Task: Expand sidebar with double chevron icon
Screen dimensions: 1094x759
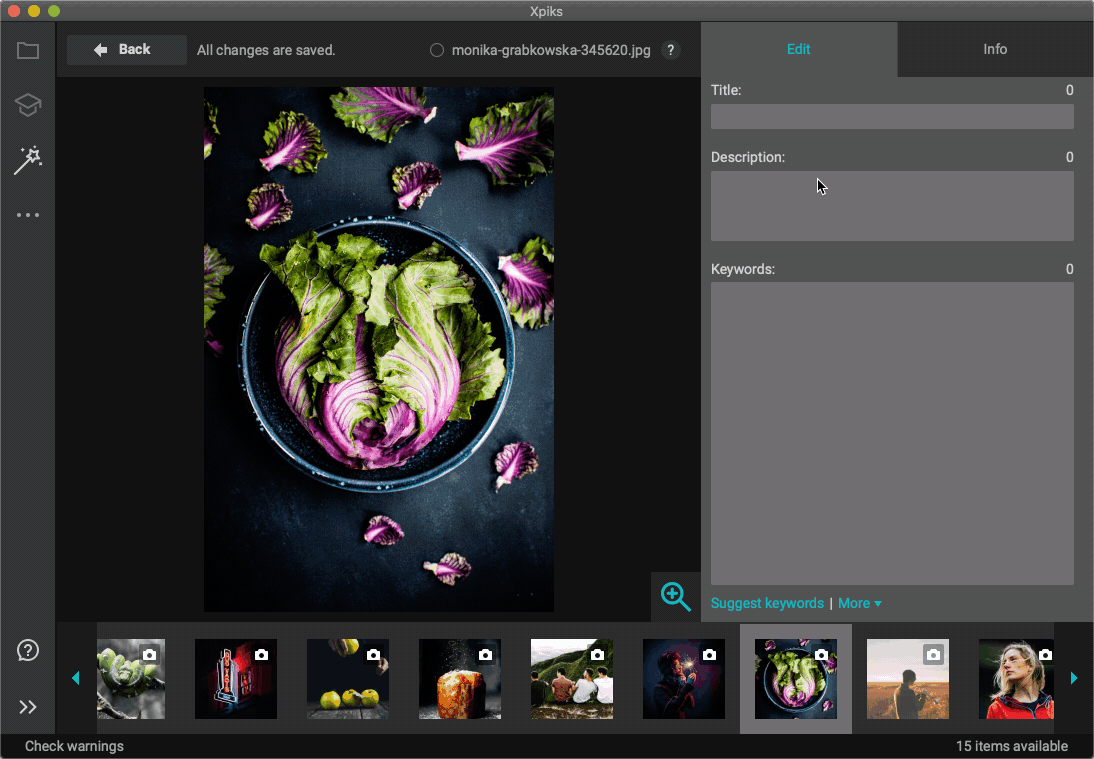Action: [x=28, y=707]
